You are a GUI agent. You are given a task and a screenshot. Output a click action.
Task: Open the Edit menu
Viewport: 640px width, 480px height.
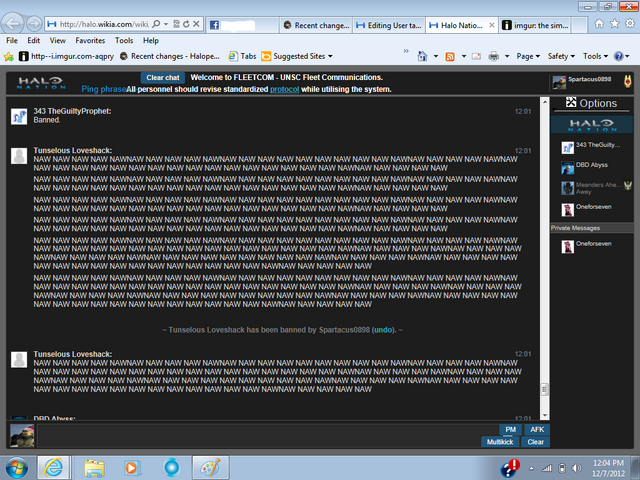(x=33, y=40)
